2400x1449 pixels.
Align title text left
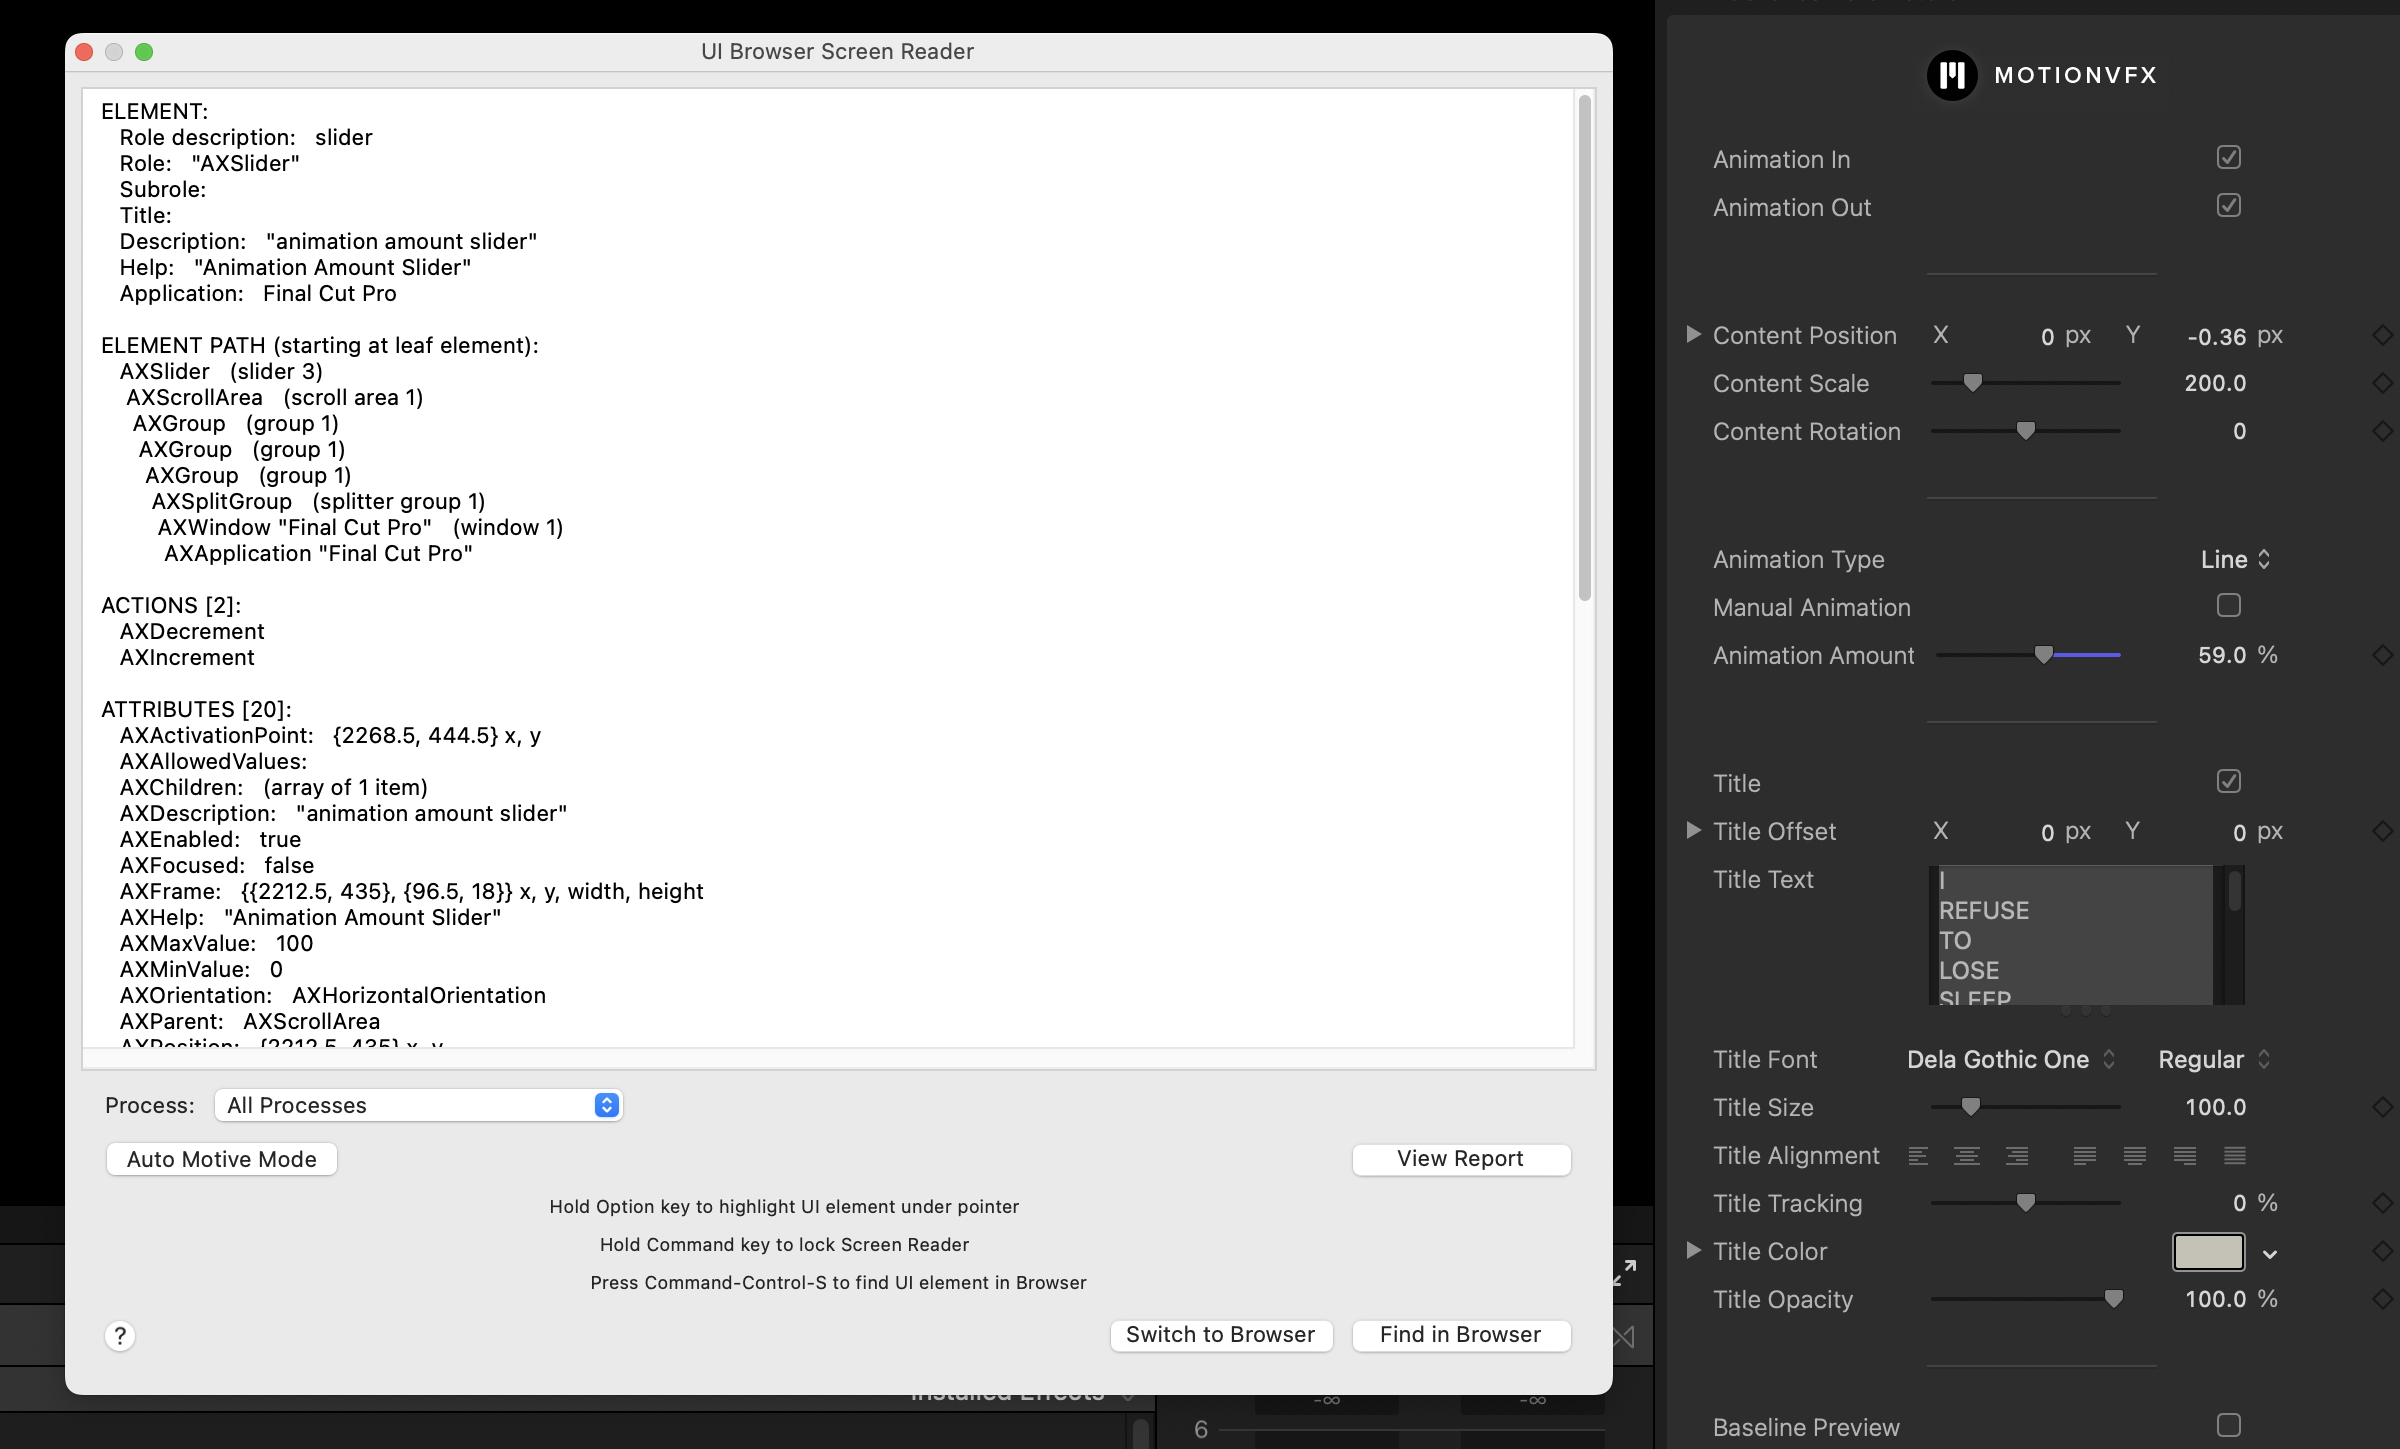click(1918, 1156)
